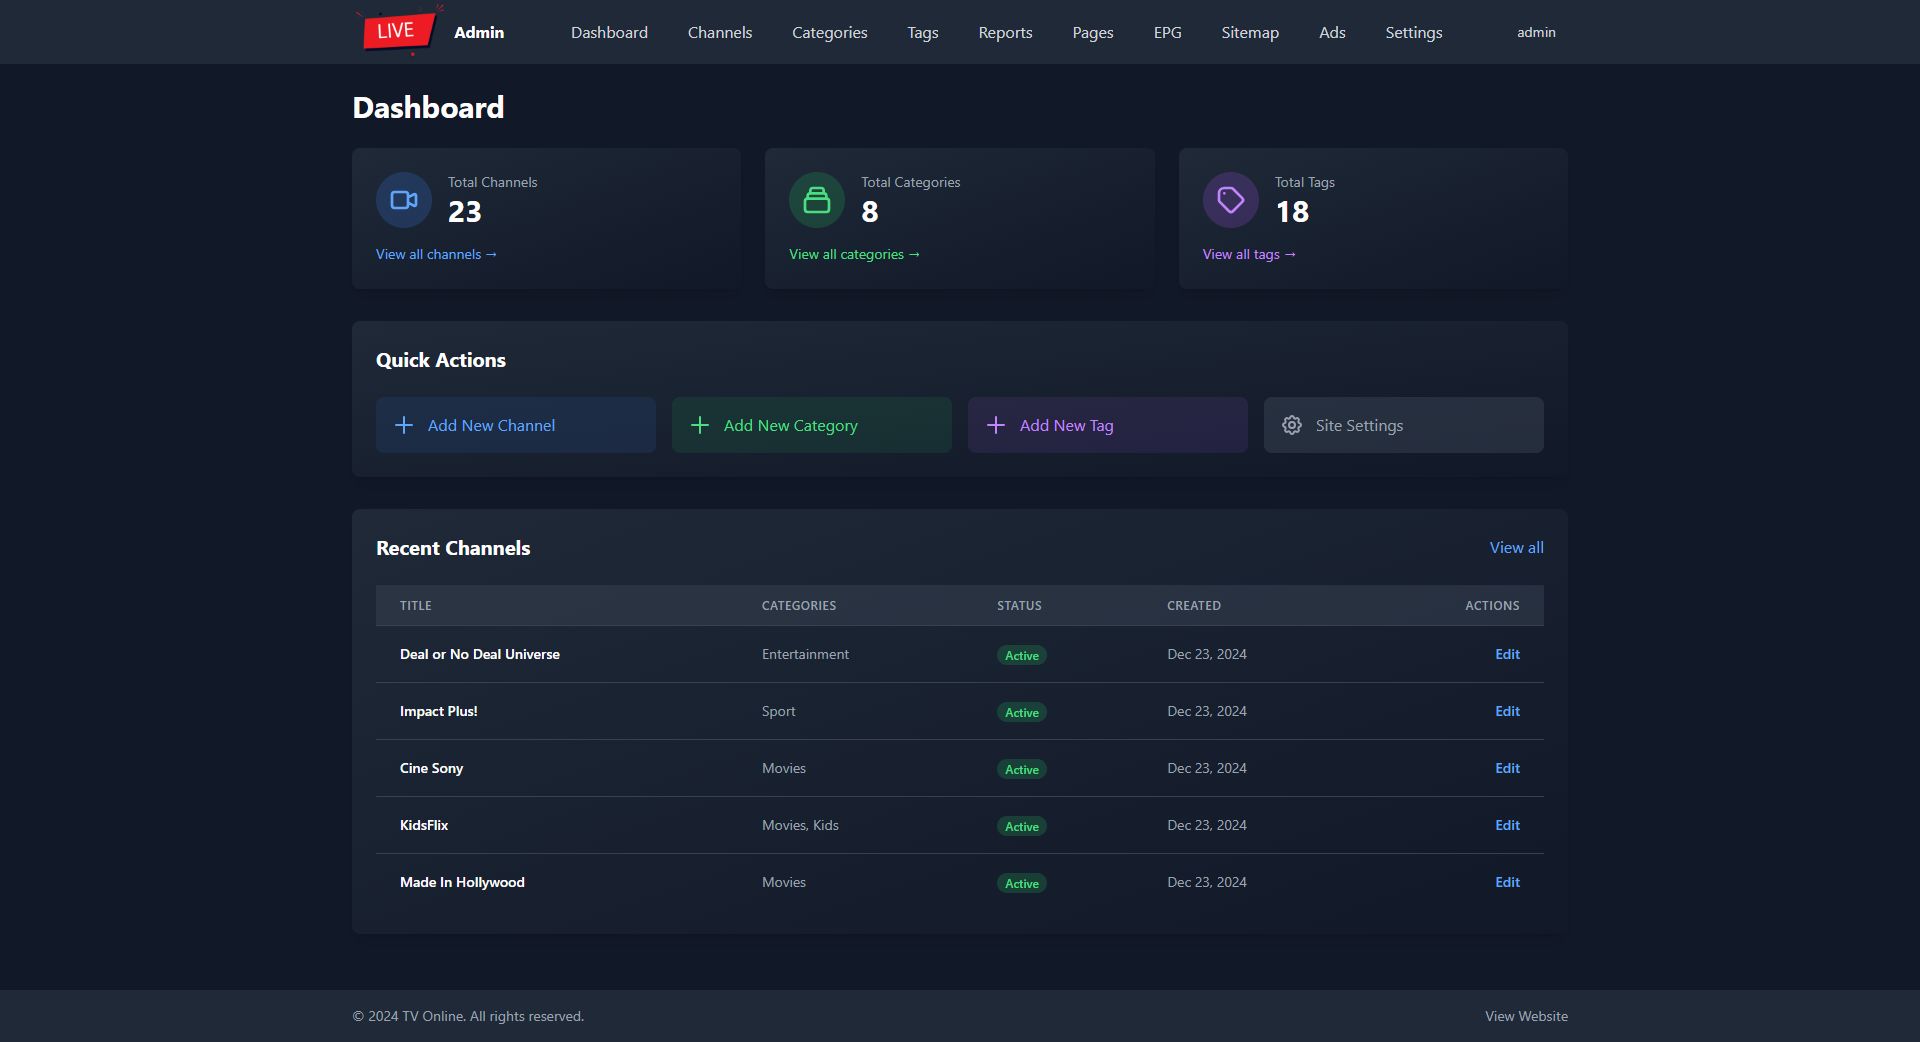Click the Site Settings gear icon
The height and width of the screenshot is (1042, 1920).
click(1292, 425)
